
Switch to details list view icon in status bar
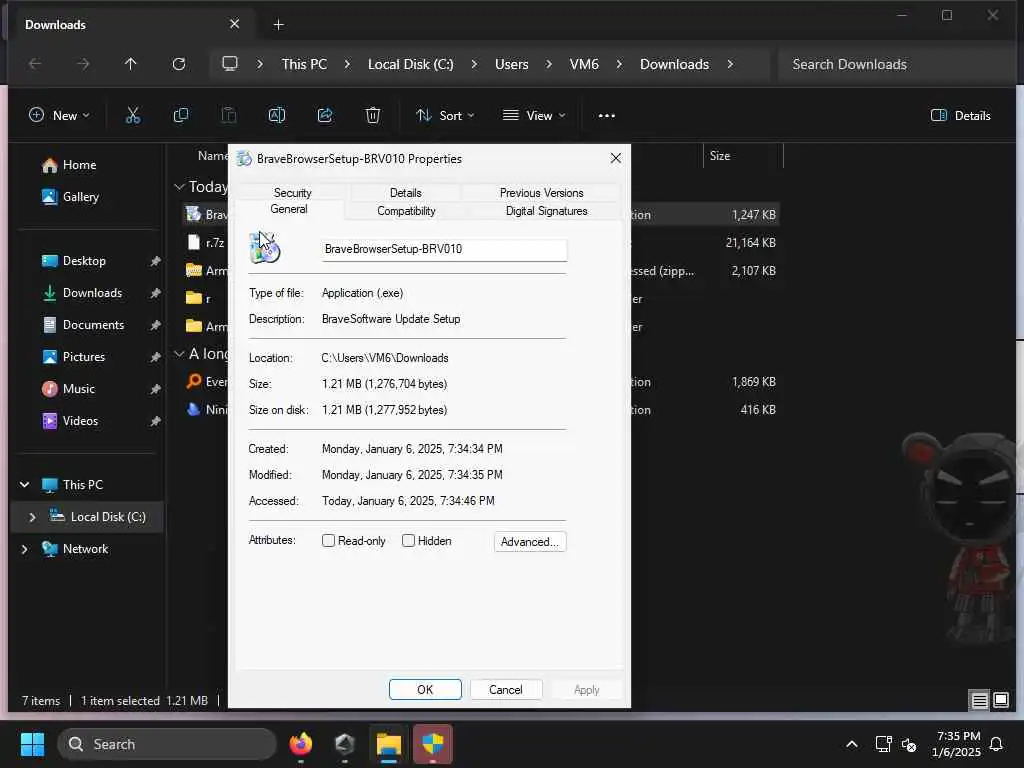980,701
